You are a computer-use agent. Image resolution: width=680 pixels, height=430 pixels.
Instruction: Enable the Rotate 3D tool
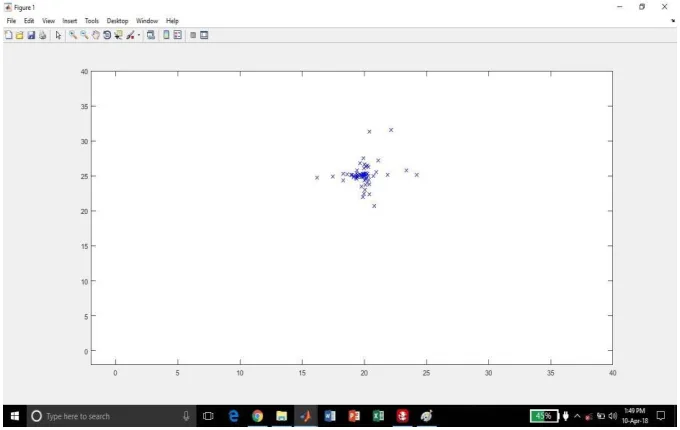(x=107, y=35)
